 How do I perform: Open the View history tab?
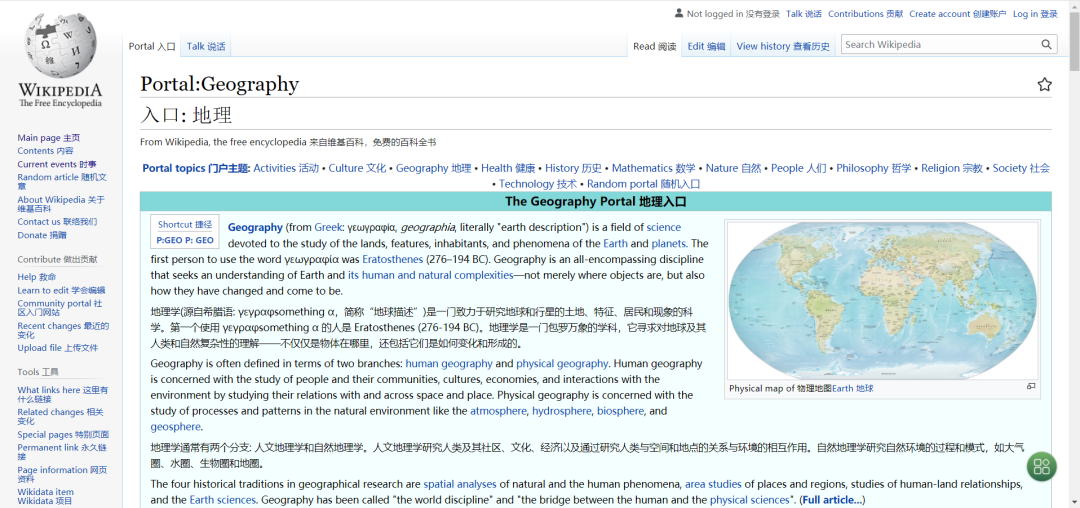point(783,47)
